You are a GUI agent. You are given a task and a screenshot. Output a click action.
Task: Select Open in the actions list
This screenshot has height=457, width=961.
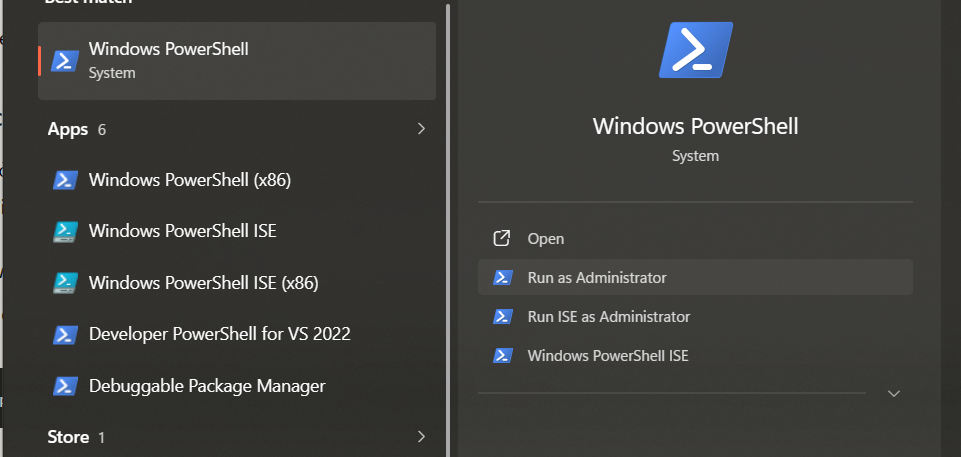(695, 238)
